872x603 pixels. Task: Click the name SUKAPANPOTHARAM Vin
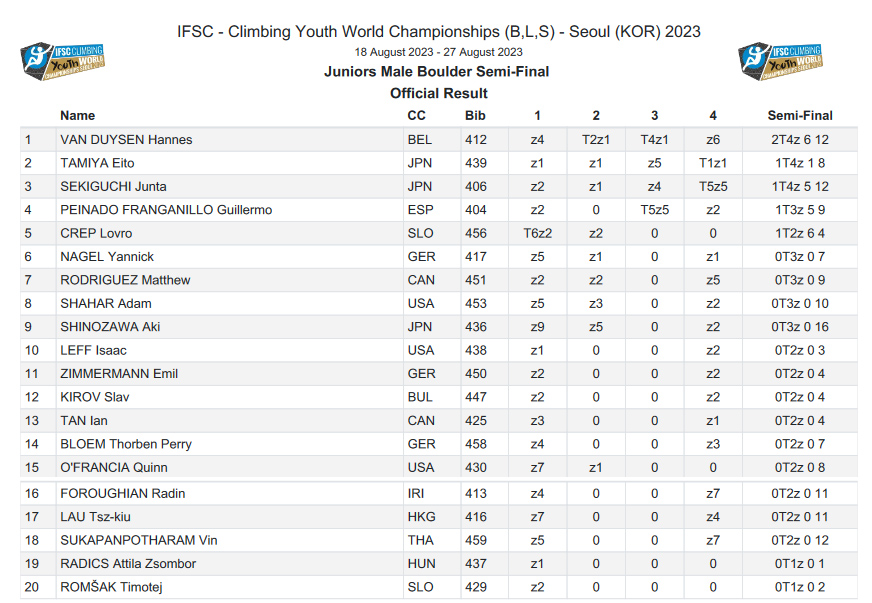[x=139, y=541]
